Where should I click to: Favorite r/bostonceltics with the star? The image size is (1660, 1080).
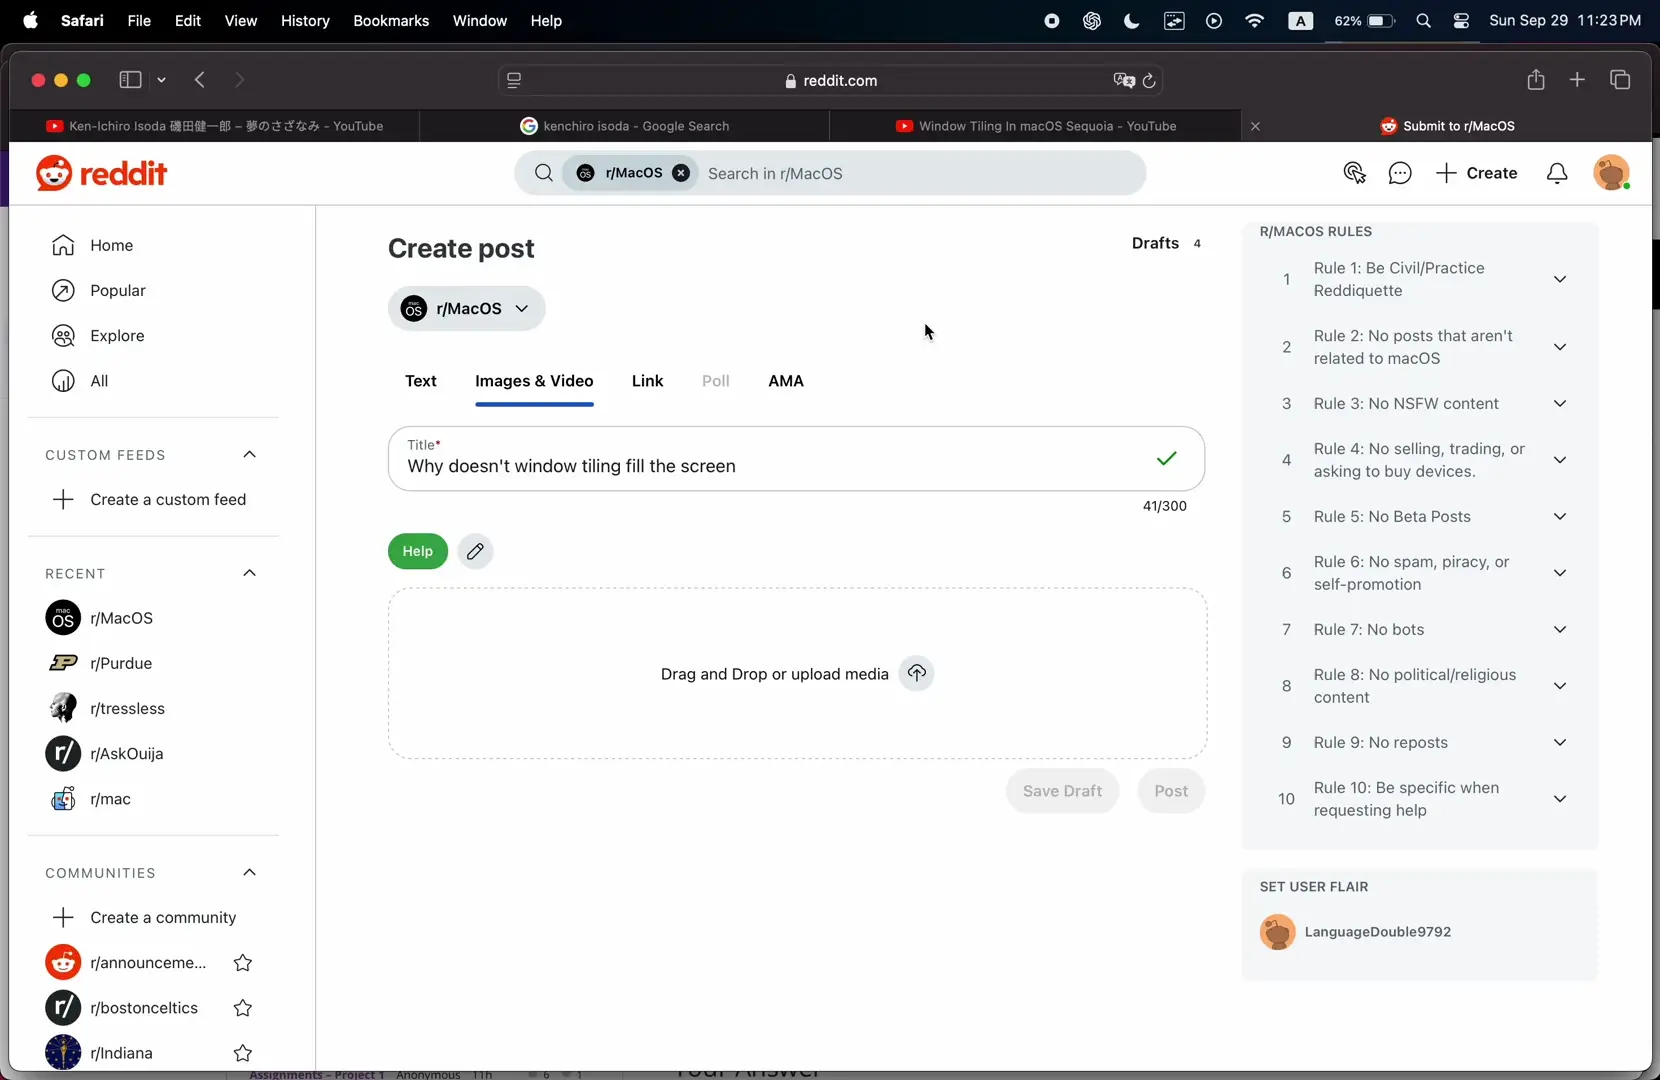242,1007
